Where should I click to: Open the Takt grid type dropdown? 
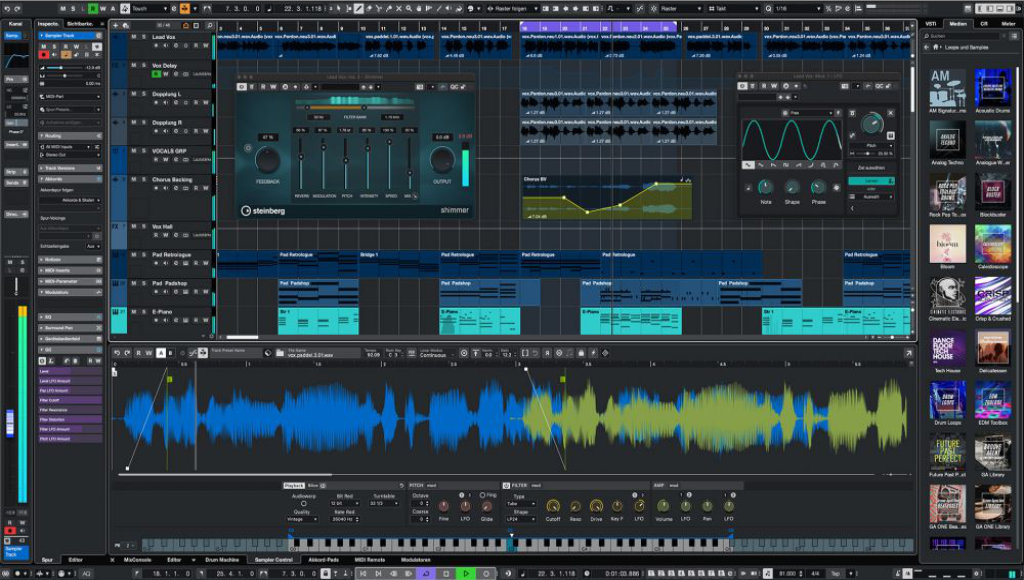733,8
